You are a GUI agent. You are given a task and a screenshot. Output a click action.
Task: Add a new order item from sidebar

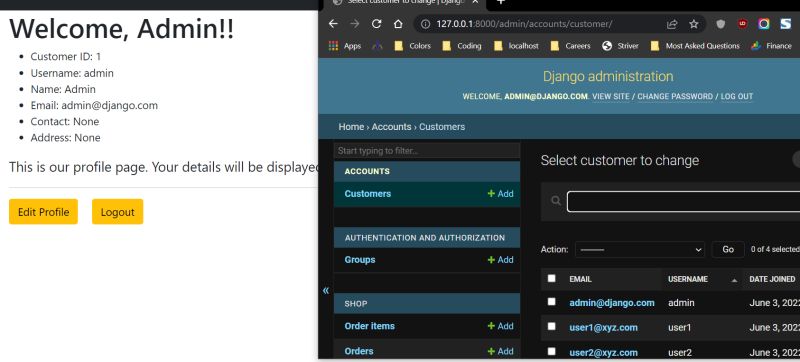tap(501, 326)
